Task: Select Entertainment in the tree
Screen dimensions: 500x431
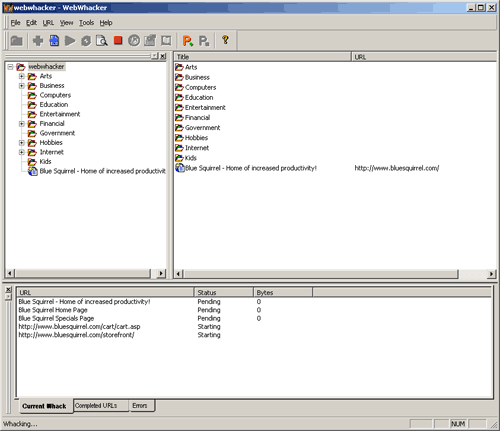Action: [60, 114]
